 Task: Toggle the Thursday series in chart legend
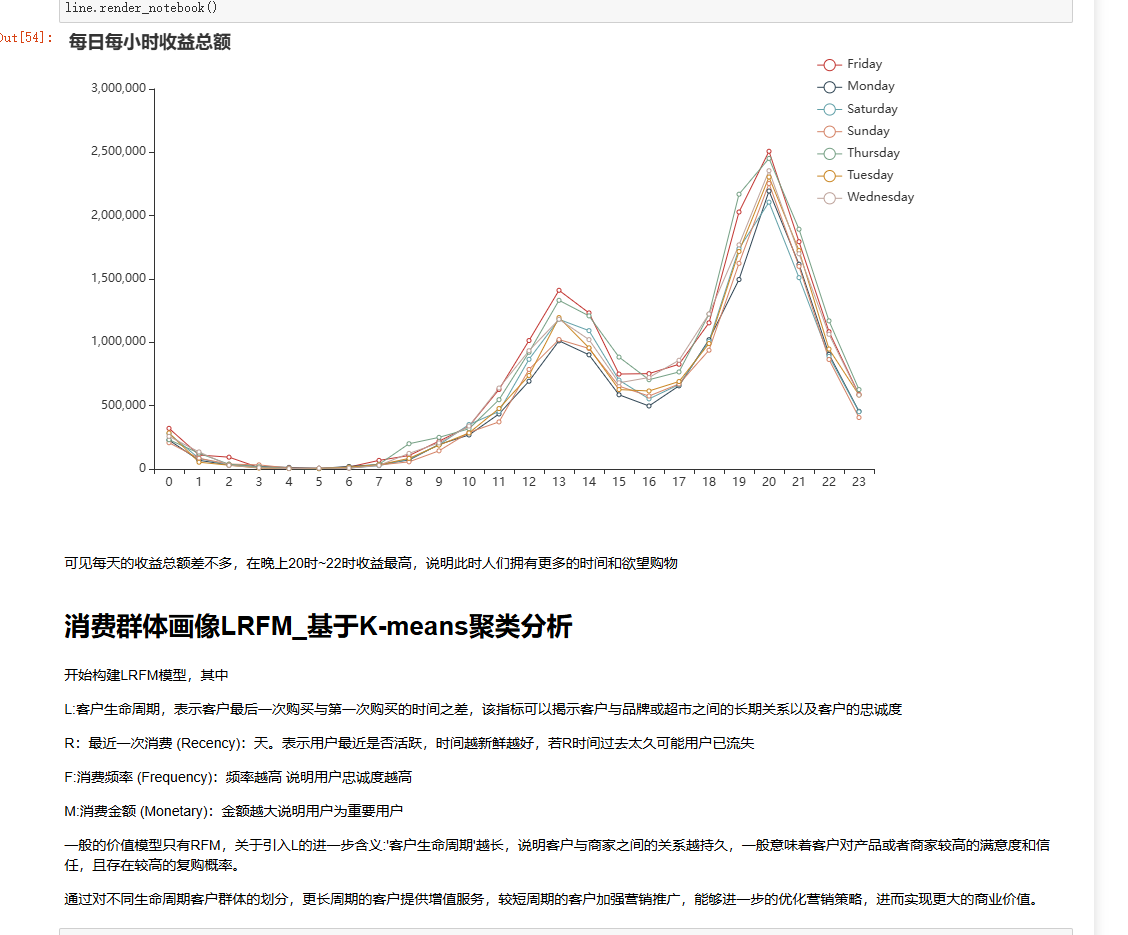859,153
